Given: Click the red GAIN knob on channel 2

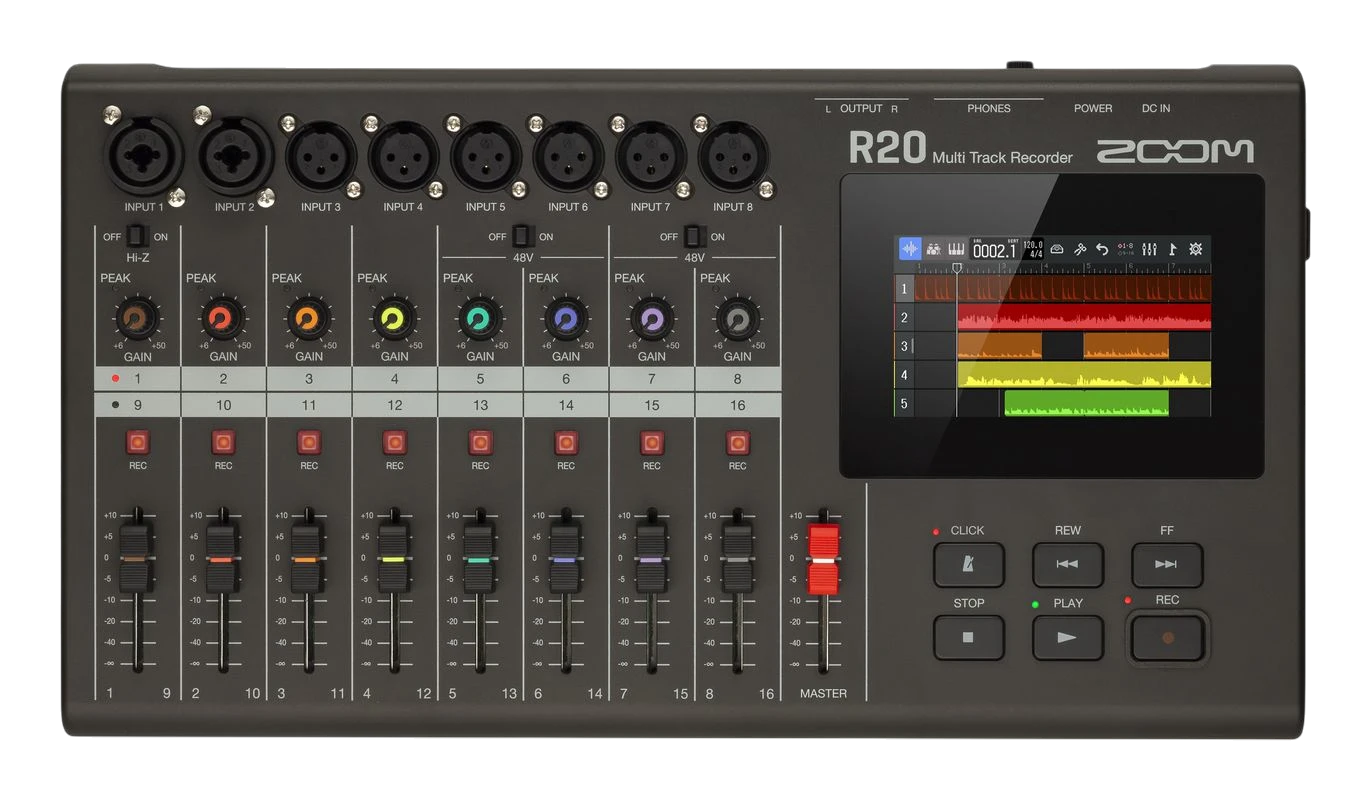Looking at the screenshot, I should pyautogui.click(x=222, y=319).
